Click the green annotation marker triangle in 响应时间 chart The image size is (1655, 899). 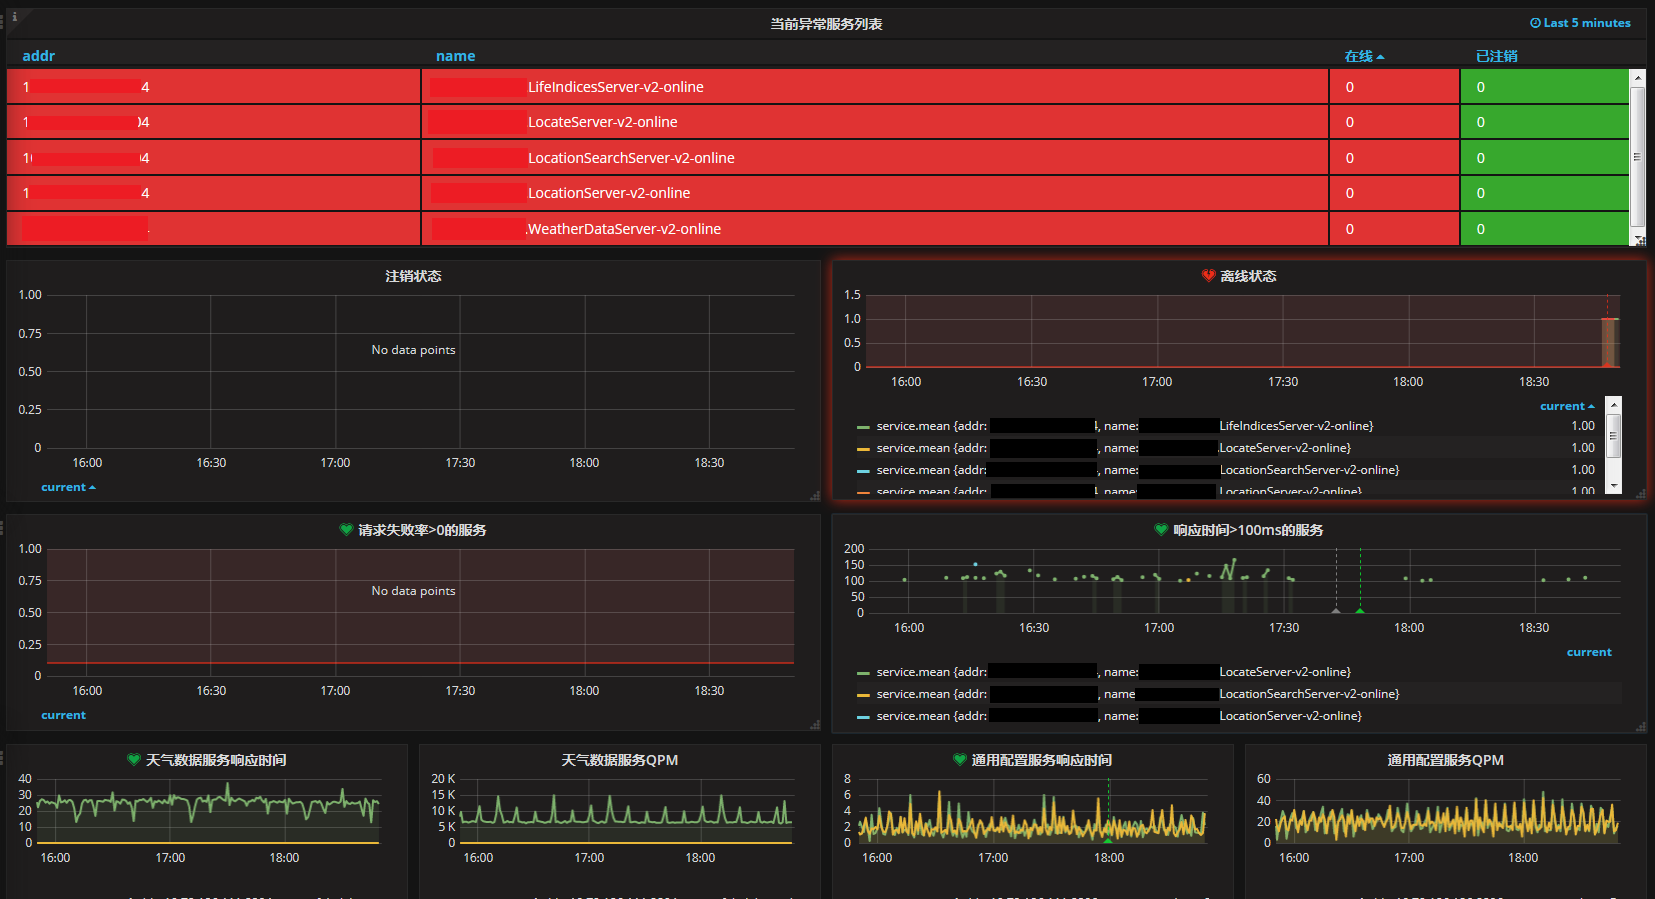pyautogui.click(x=1360, y=610)
